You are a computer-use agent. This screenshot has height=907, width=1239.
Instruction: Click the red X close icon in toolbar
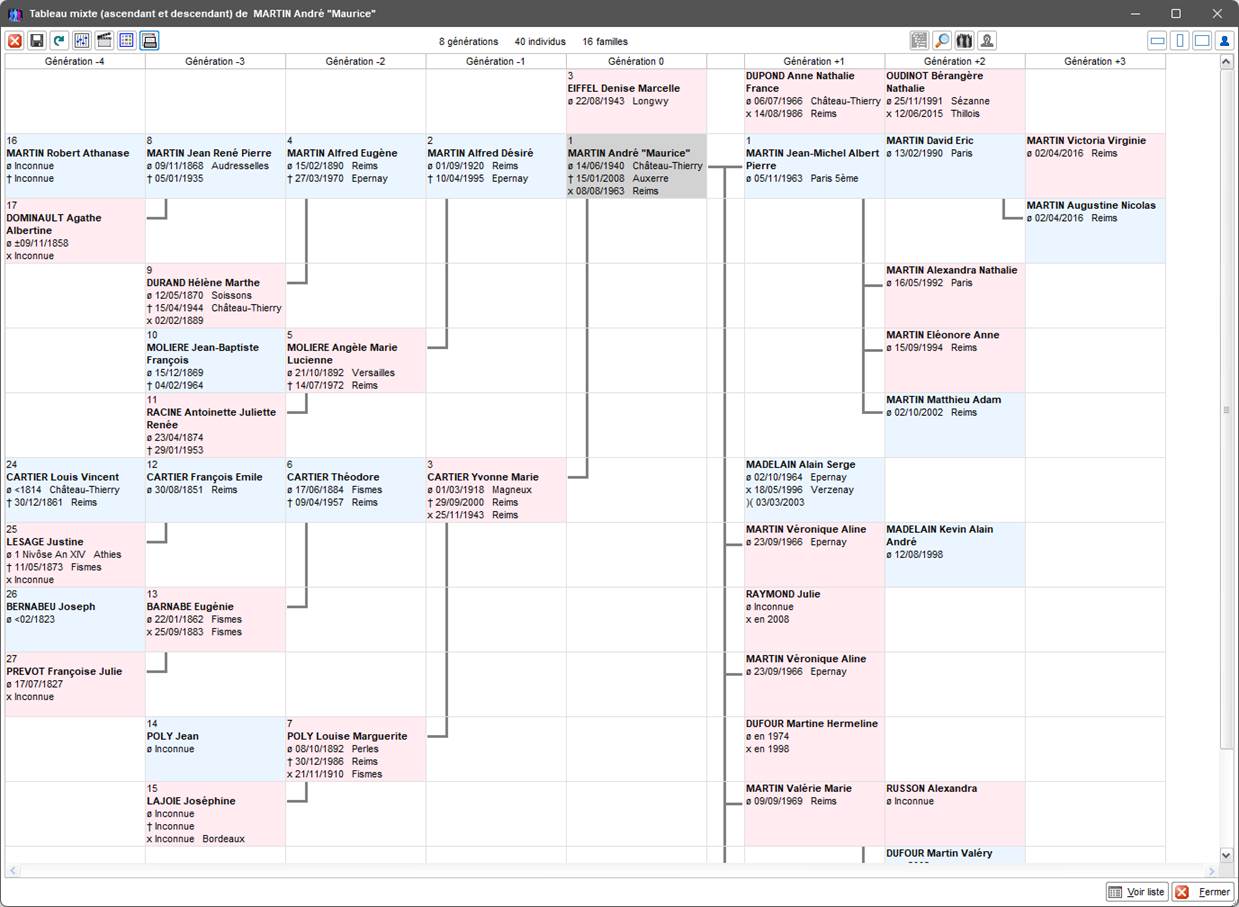[x=15, y=41]
